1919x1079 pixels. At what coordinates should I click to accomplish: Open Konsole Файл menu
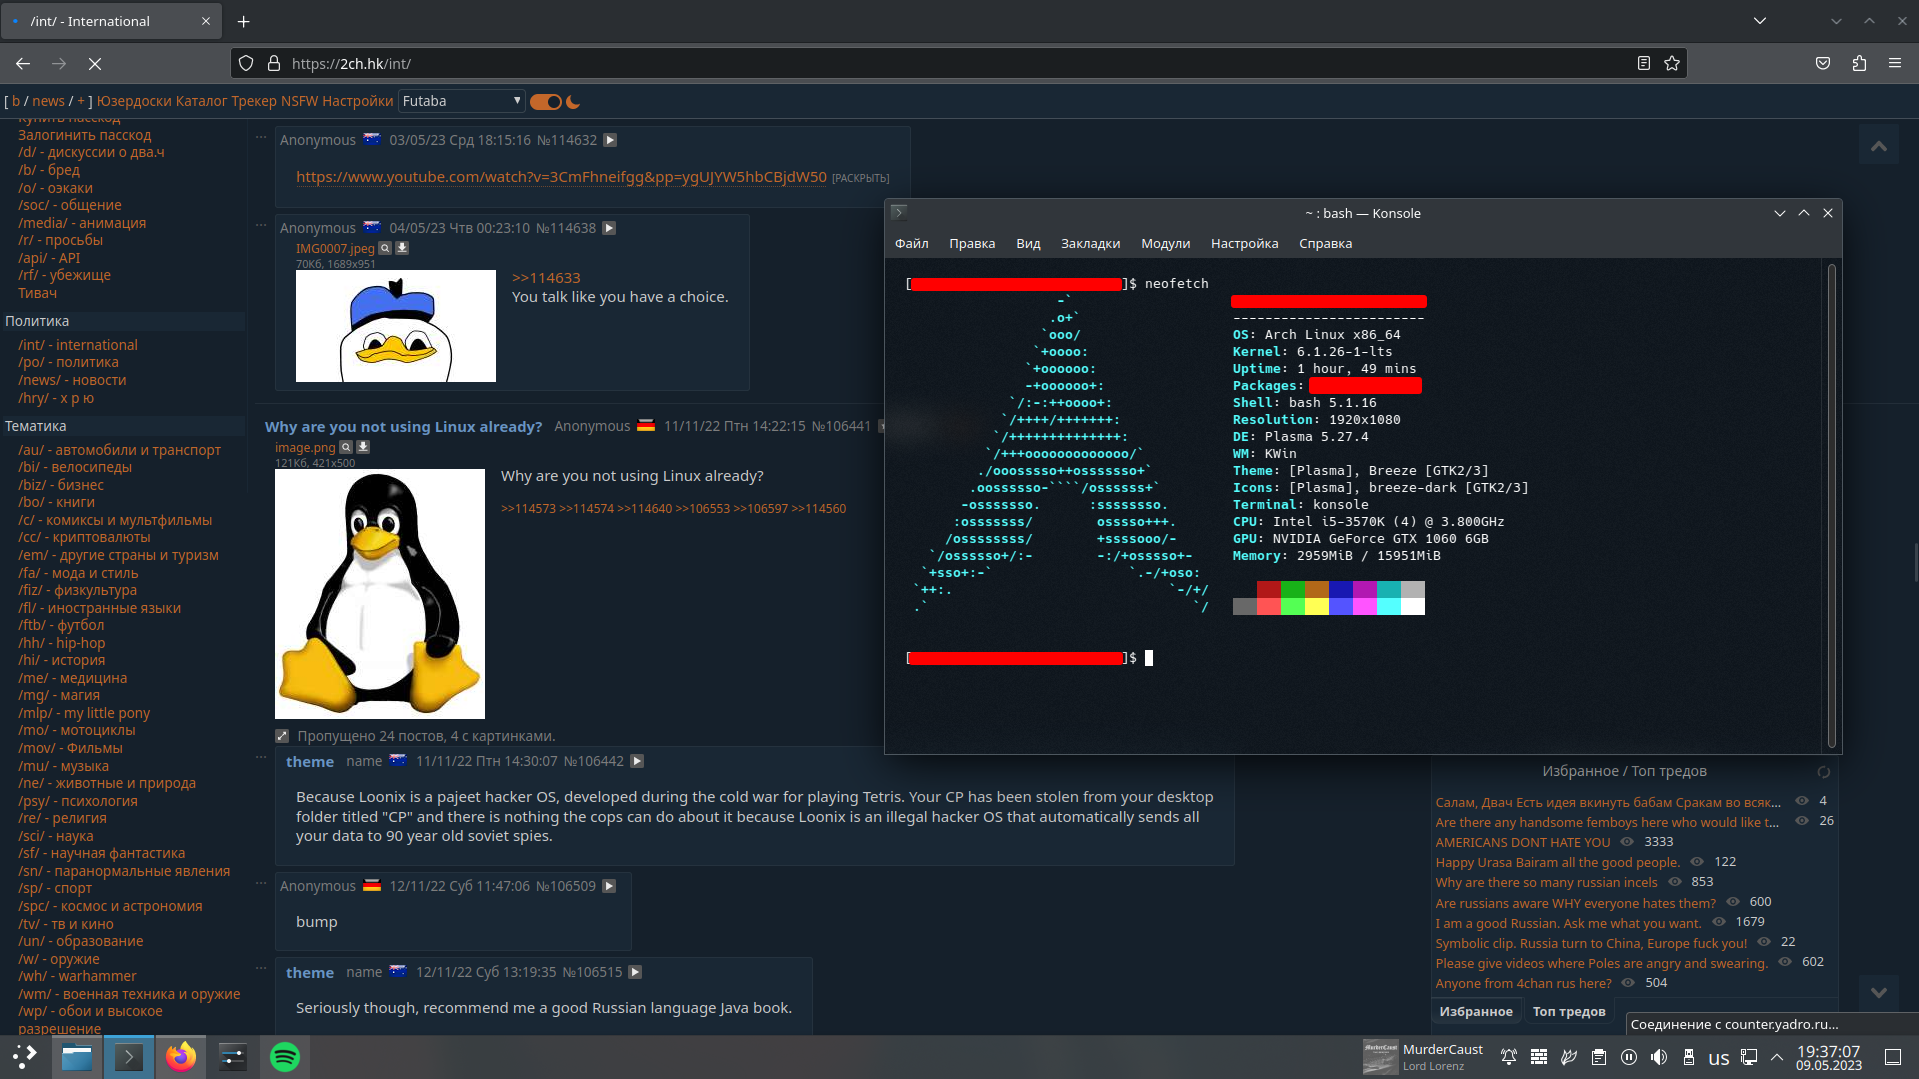912,244
